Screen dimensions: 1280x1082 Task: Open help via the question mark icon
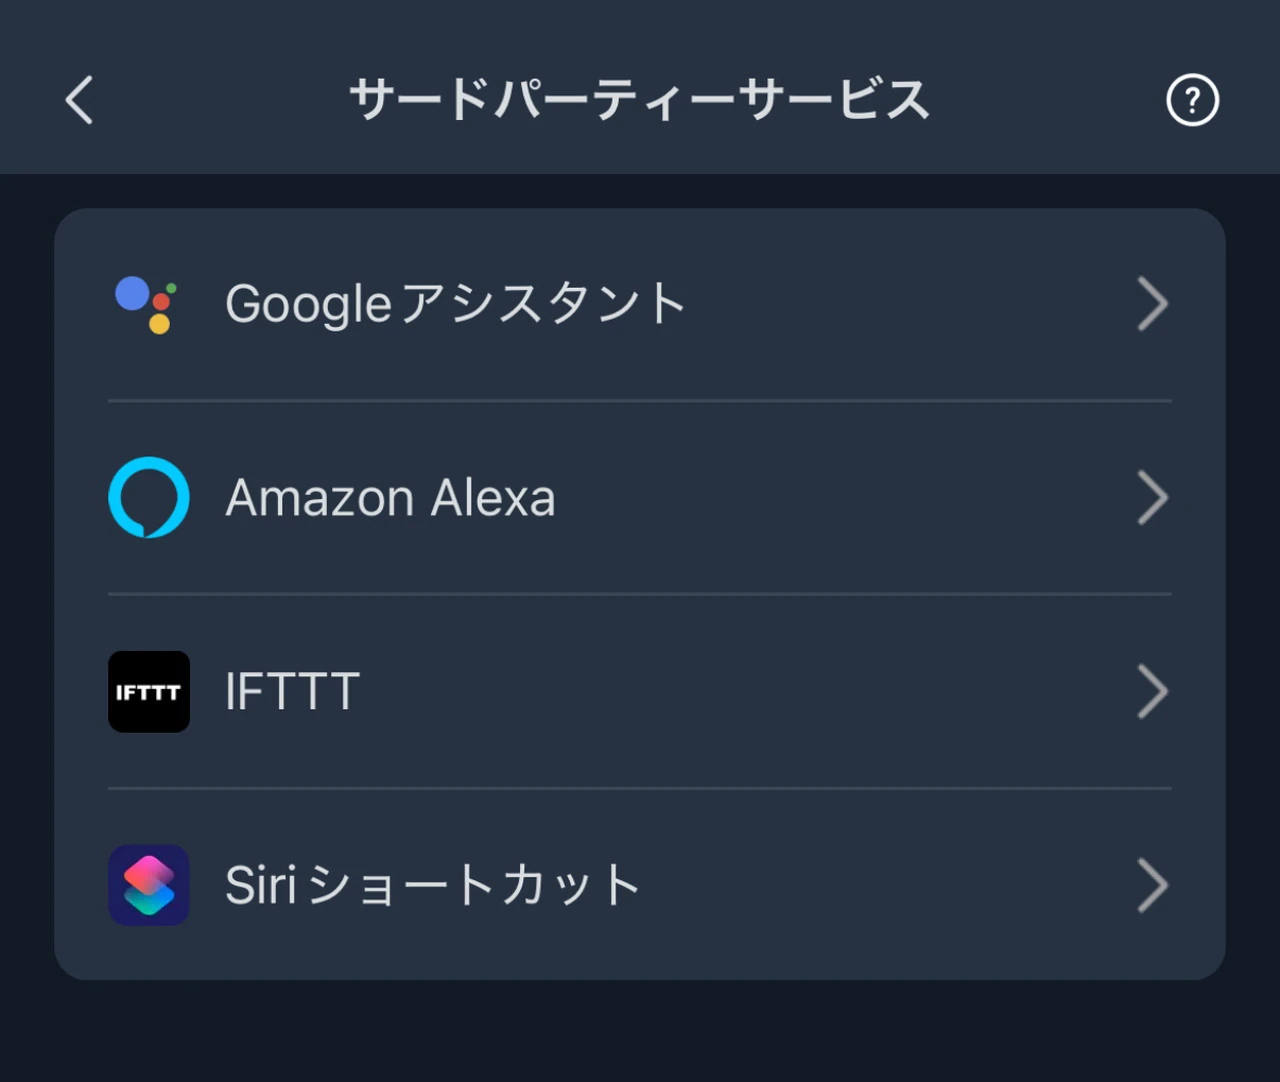coord(1192,100)
